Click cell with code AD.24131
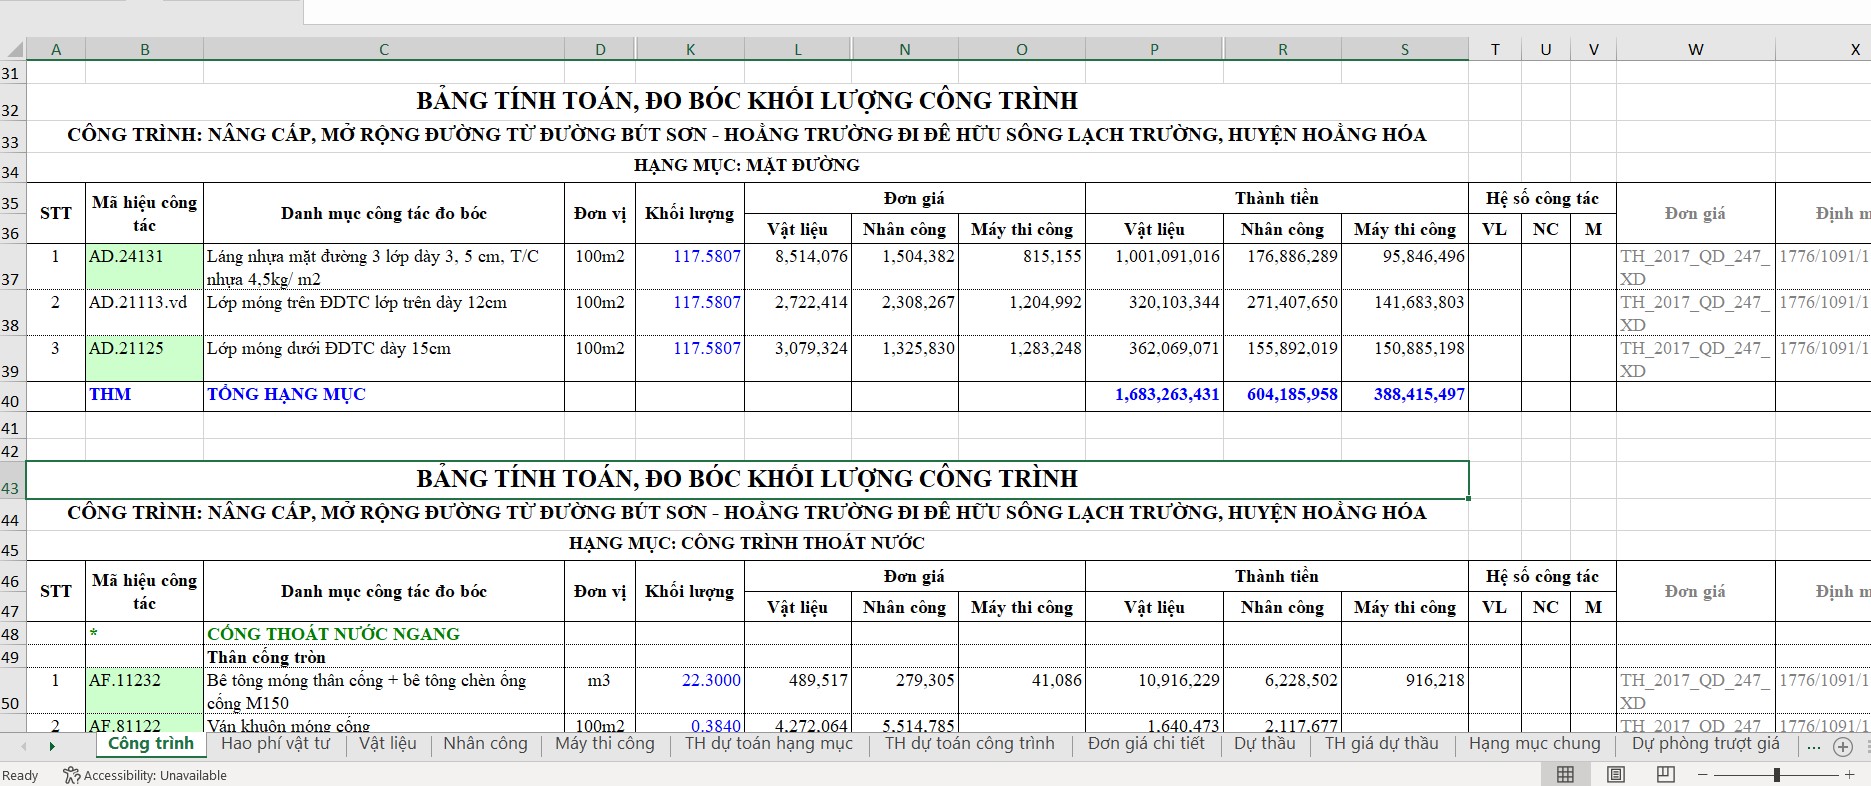 [145, 267]
